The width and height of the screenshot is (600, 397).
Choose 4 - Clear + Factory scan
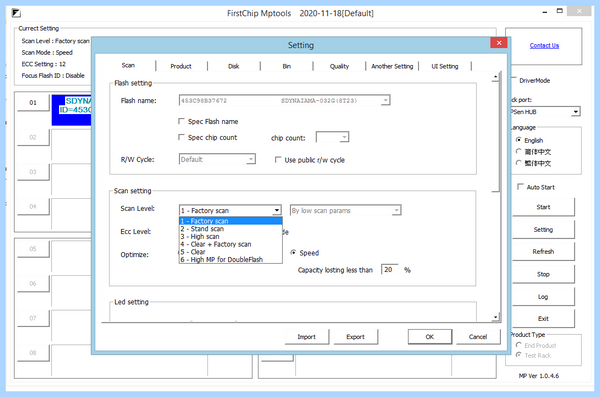(231, 244)
